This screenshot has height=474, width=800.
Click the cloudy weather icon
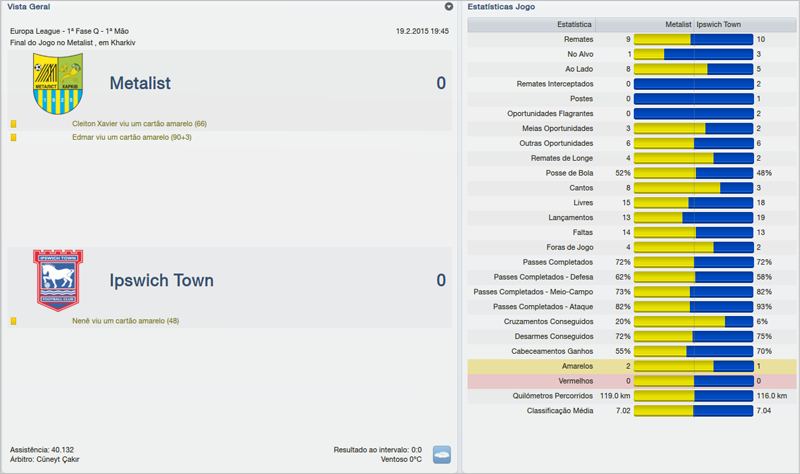(442, 454)
